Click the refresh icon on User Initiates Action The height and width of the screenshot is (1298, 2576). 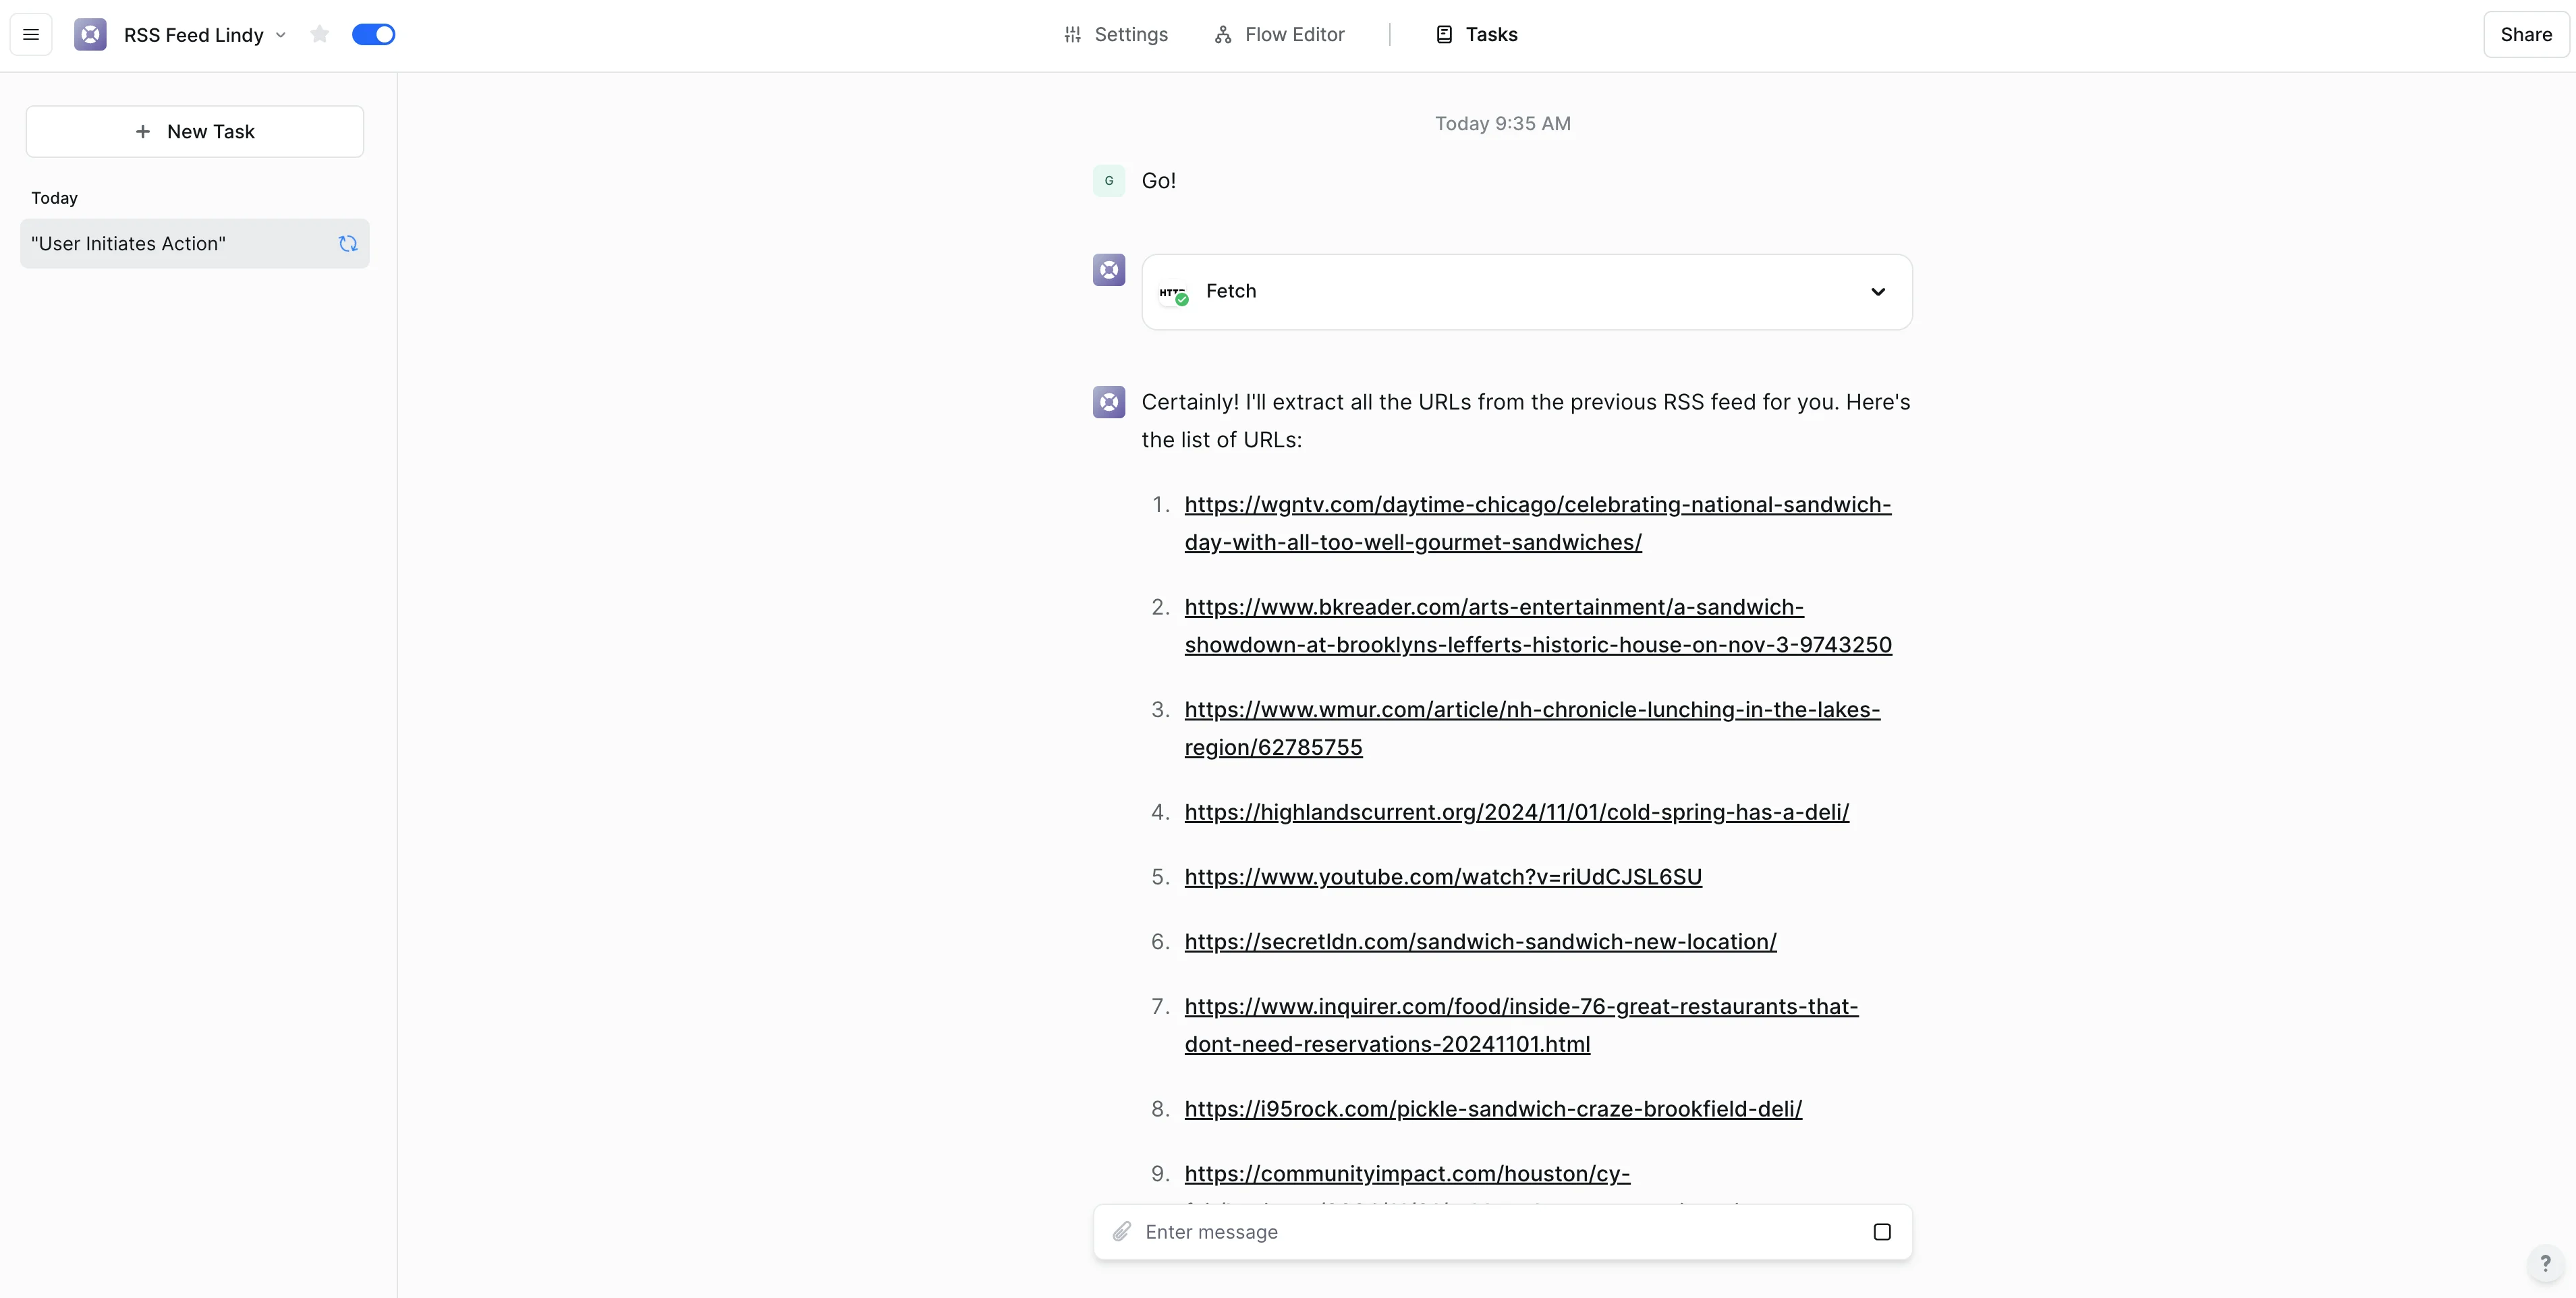[x=348, y=244]
